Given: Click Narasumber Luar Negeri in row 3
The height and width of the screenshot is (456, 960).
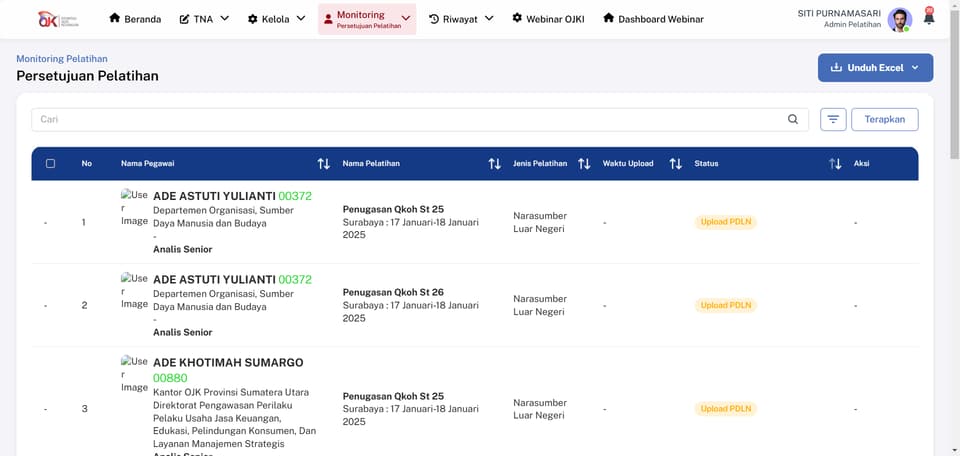Looking at the screenshot, I should point(540,409).
